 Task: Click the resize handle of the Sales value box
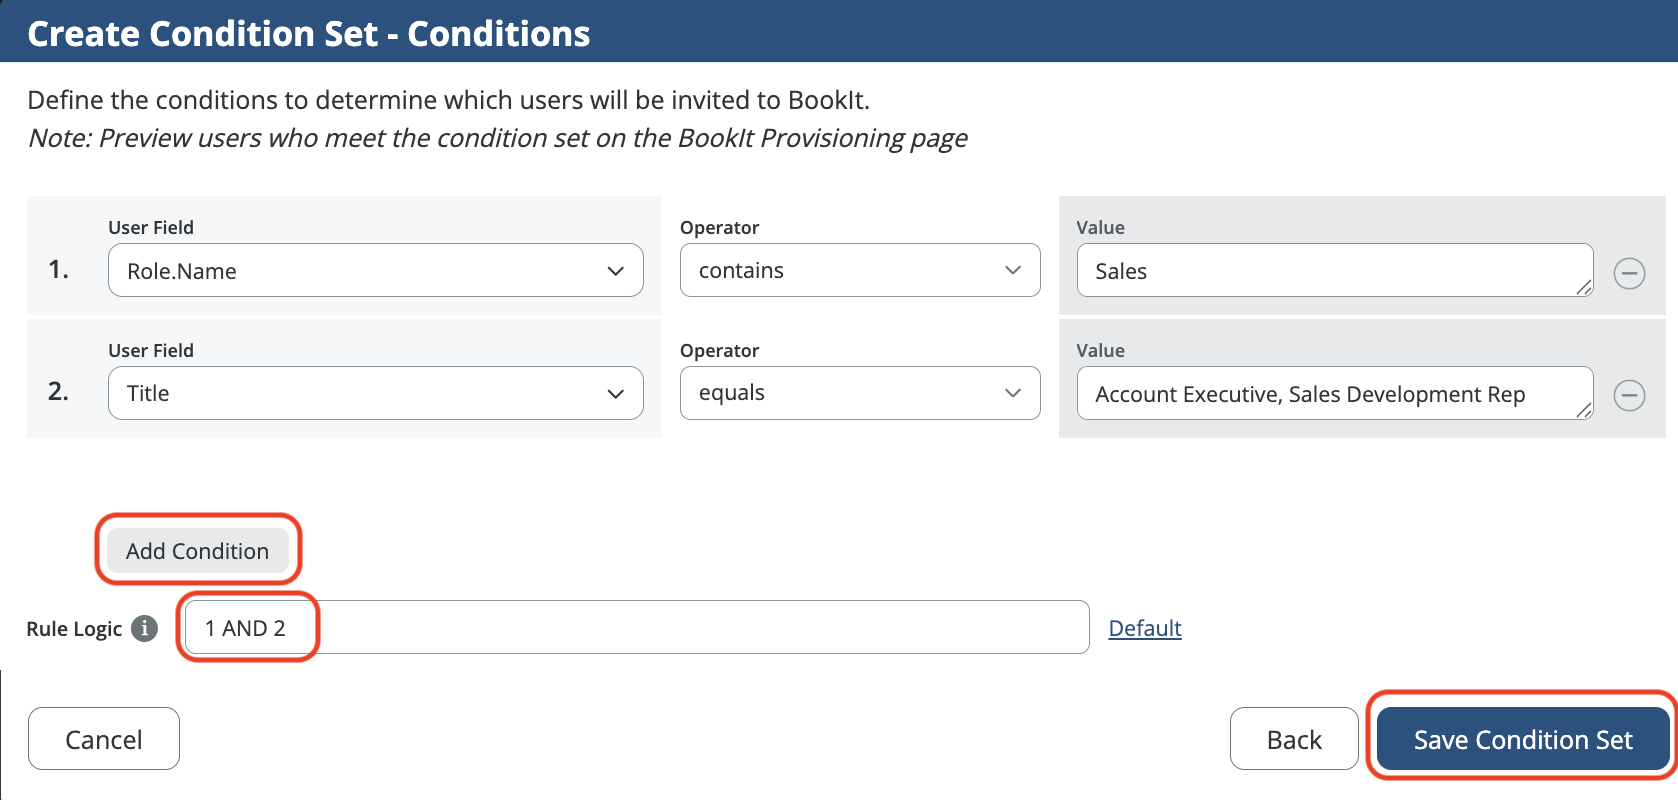pos(1584,288)
